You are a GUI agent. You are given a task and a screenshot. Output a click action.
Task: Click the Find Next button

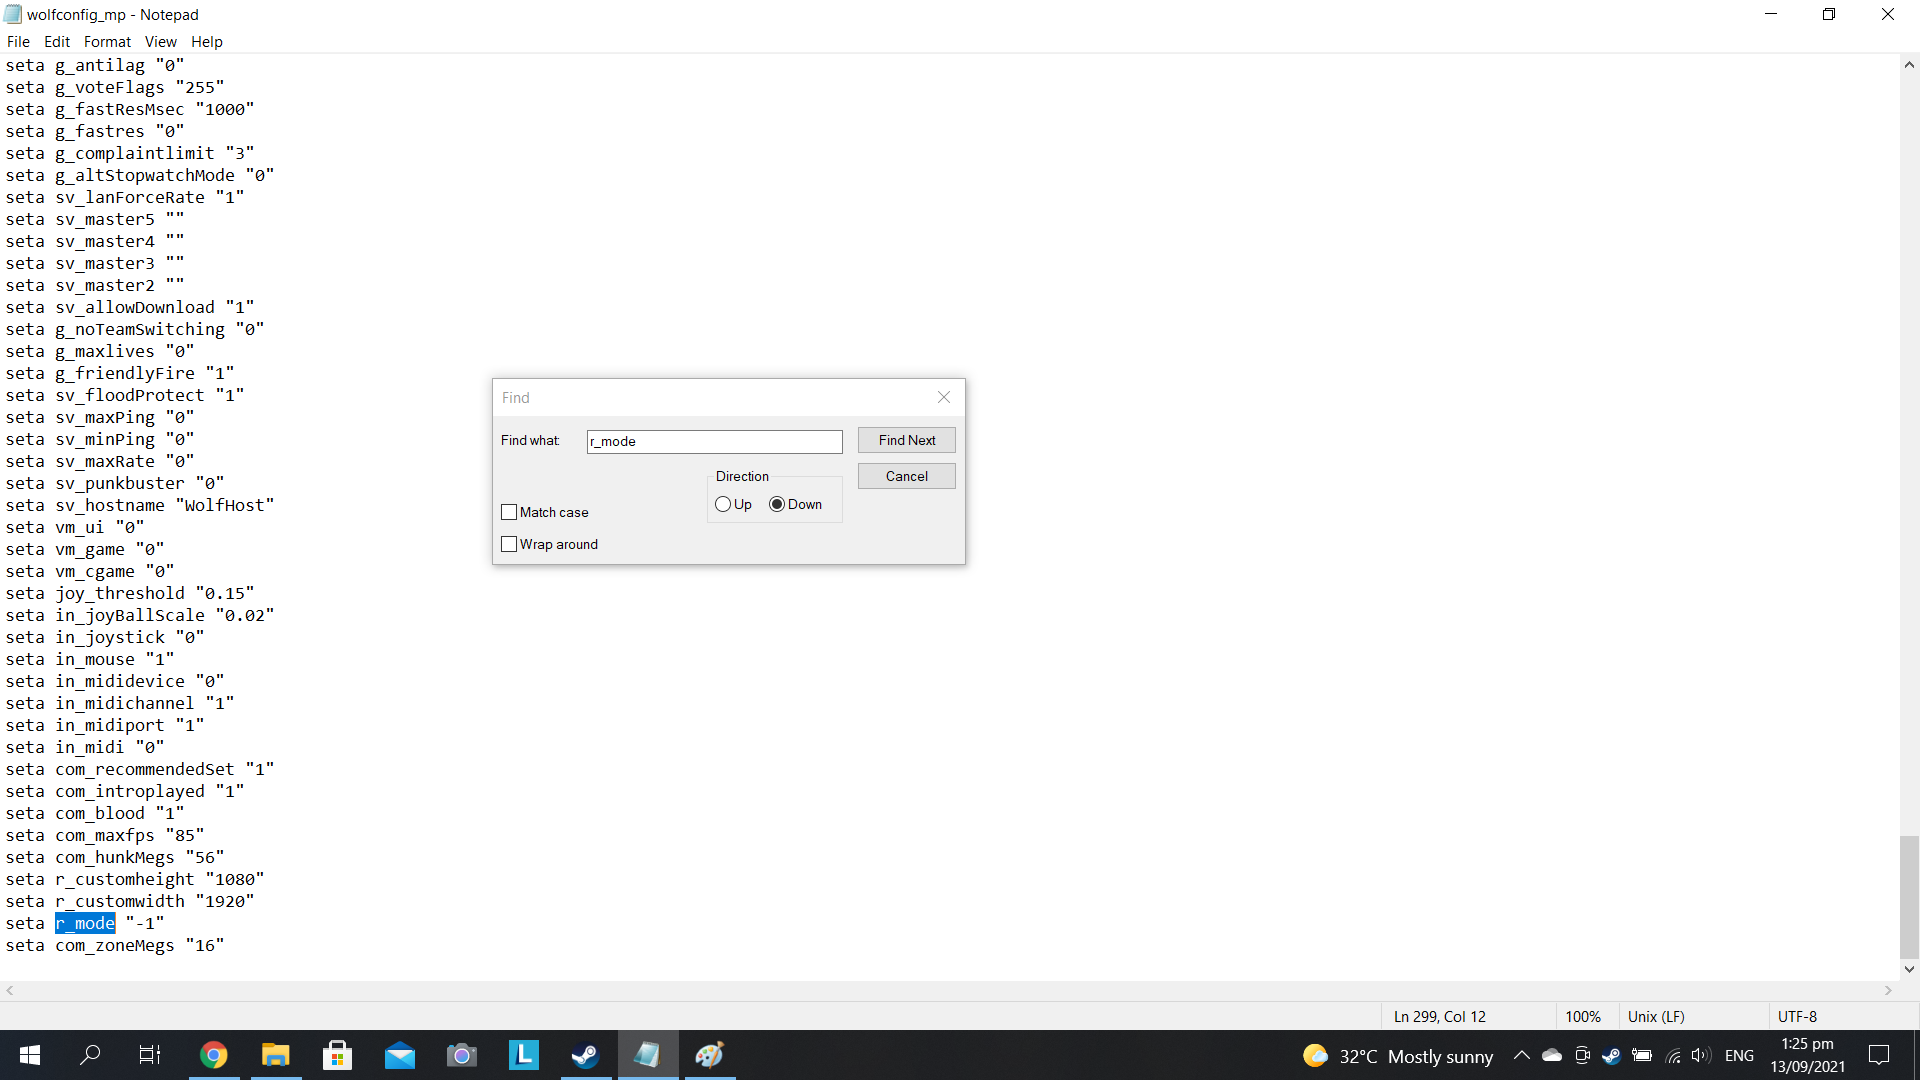click(x=906, y=440)
